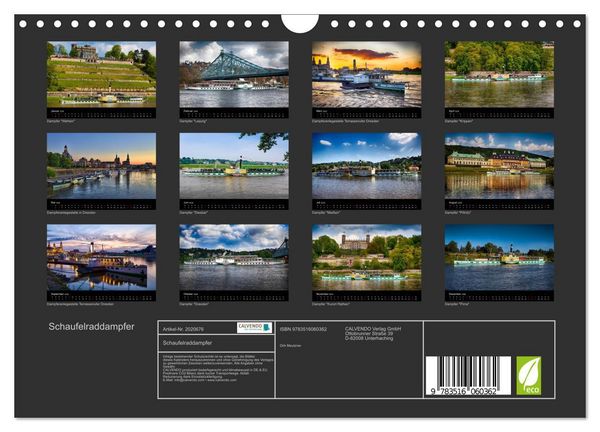
Task: Click the Dampfer "Pirna" caption
Action: tap(457, 304)
